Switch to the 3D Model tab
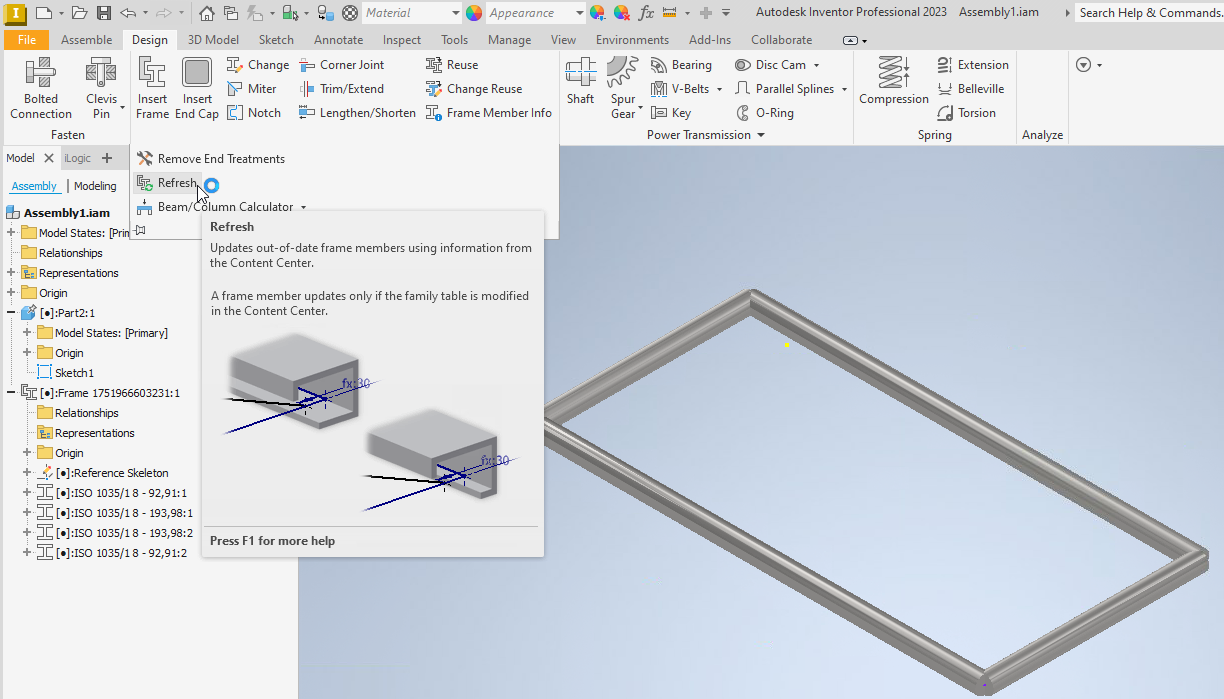The width and height of the screenshot is (1224, 699). (x=213, y=40)
